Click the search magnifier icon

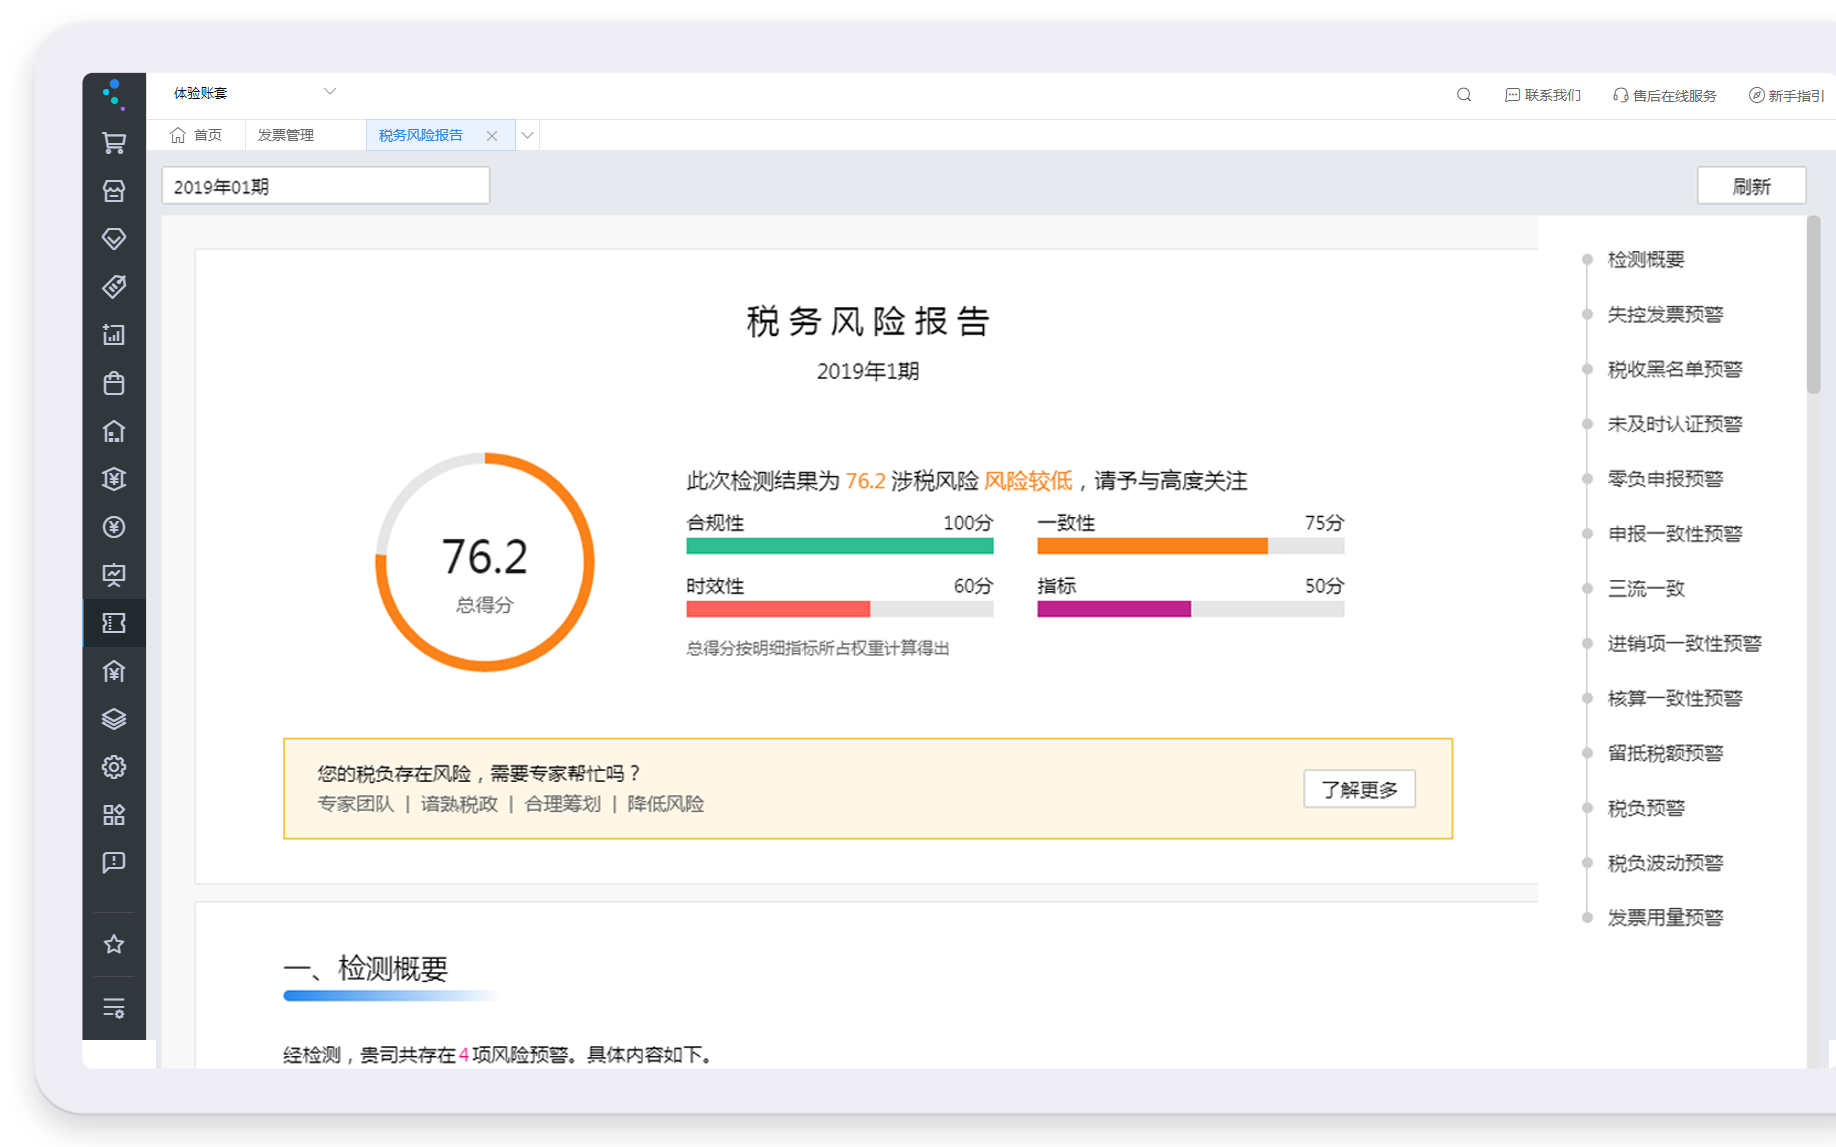1464,95
